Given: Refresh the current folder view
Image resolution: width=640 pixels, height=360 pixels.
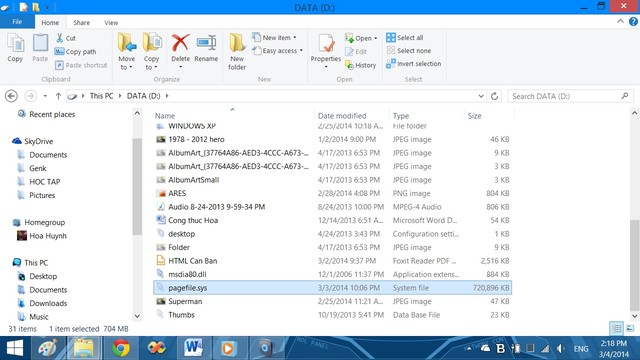Looking at the screenshot, I should pos(494,96).
